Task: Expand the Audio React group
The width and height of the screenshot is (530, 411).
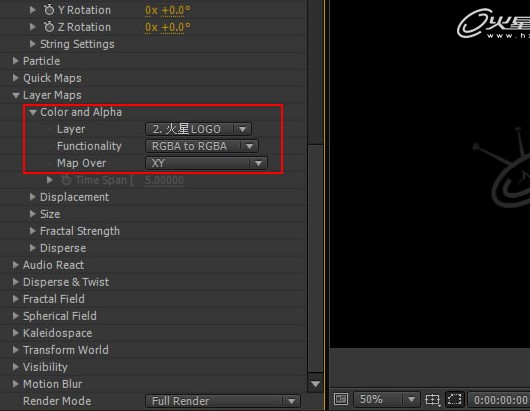Action: coord(16,265)
